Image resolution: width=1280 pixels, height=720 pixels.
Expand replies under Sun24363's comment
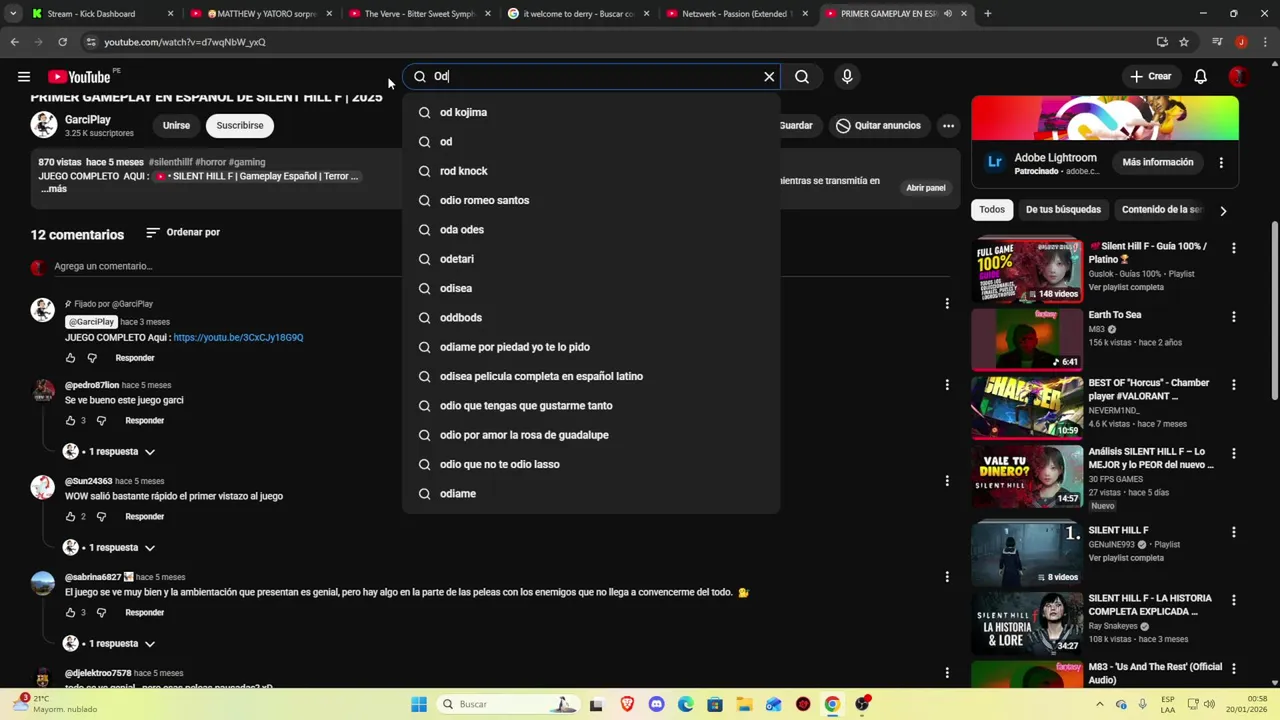click(109, 548)
